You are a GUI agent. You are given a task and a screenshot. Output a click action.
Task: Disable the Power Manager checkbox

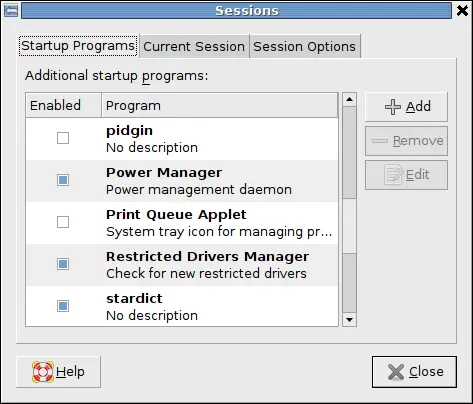click(63, 180)
